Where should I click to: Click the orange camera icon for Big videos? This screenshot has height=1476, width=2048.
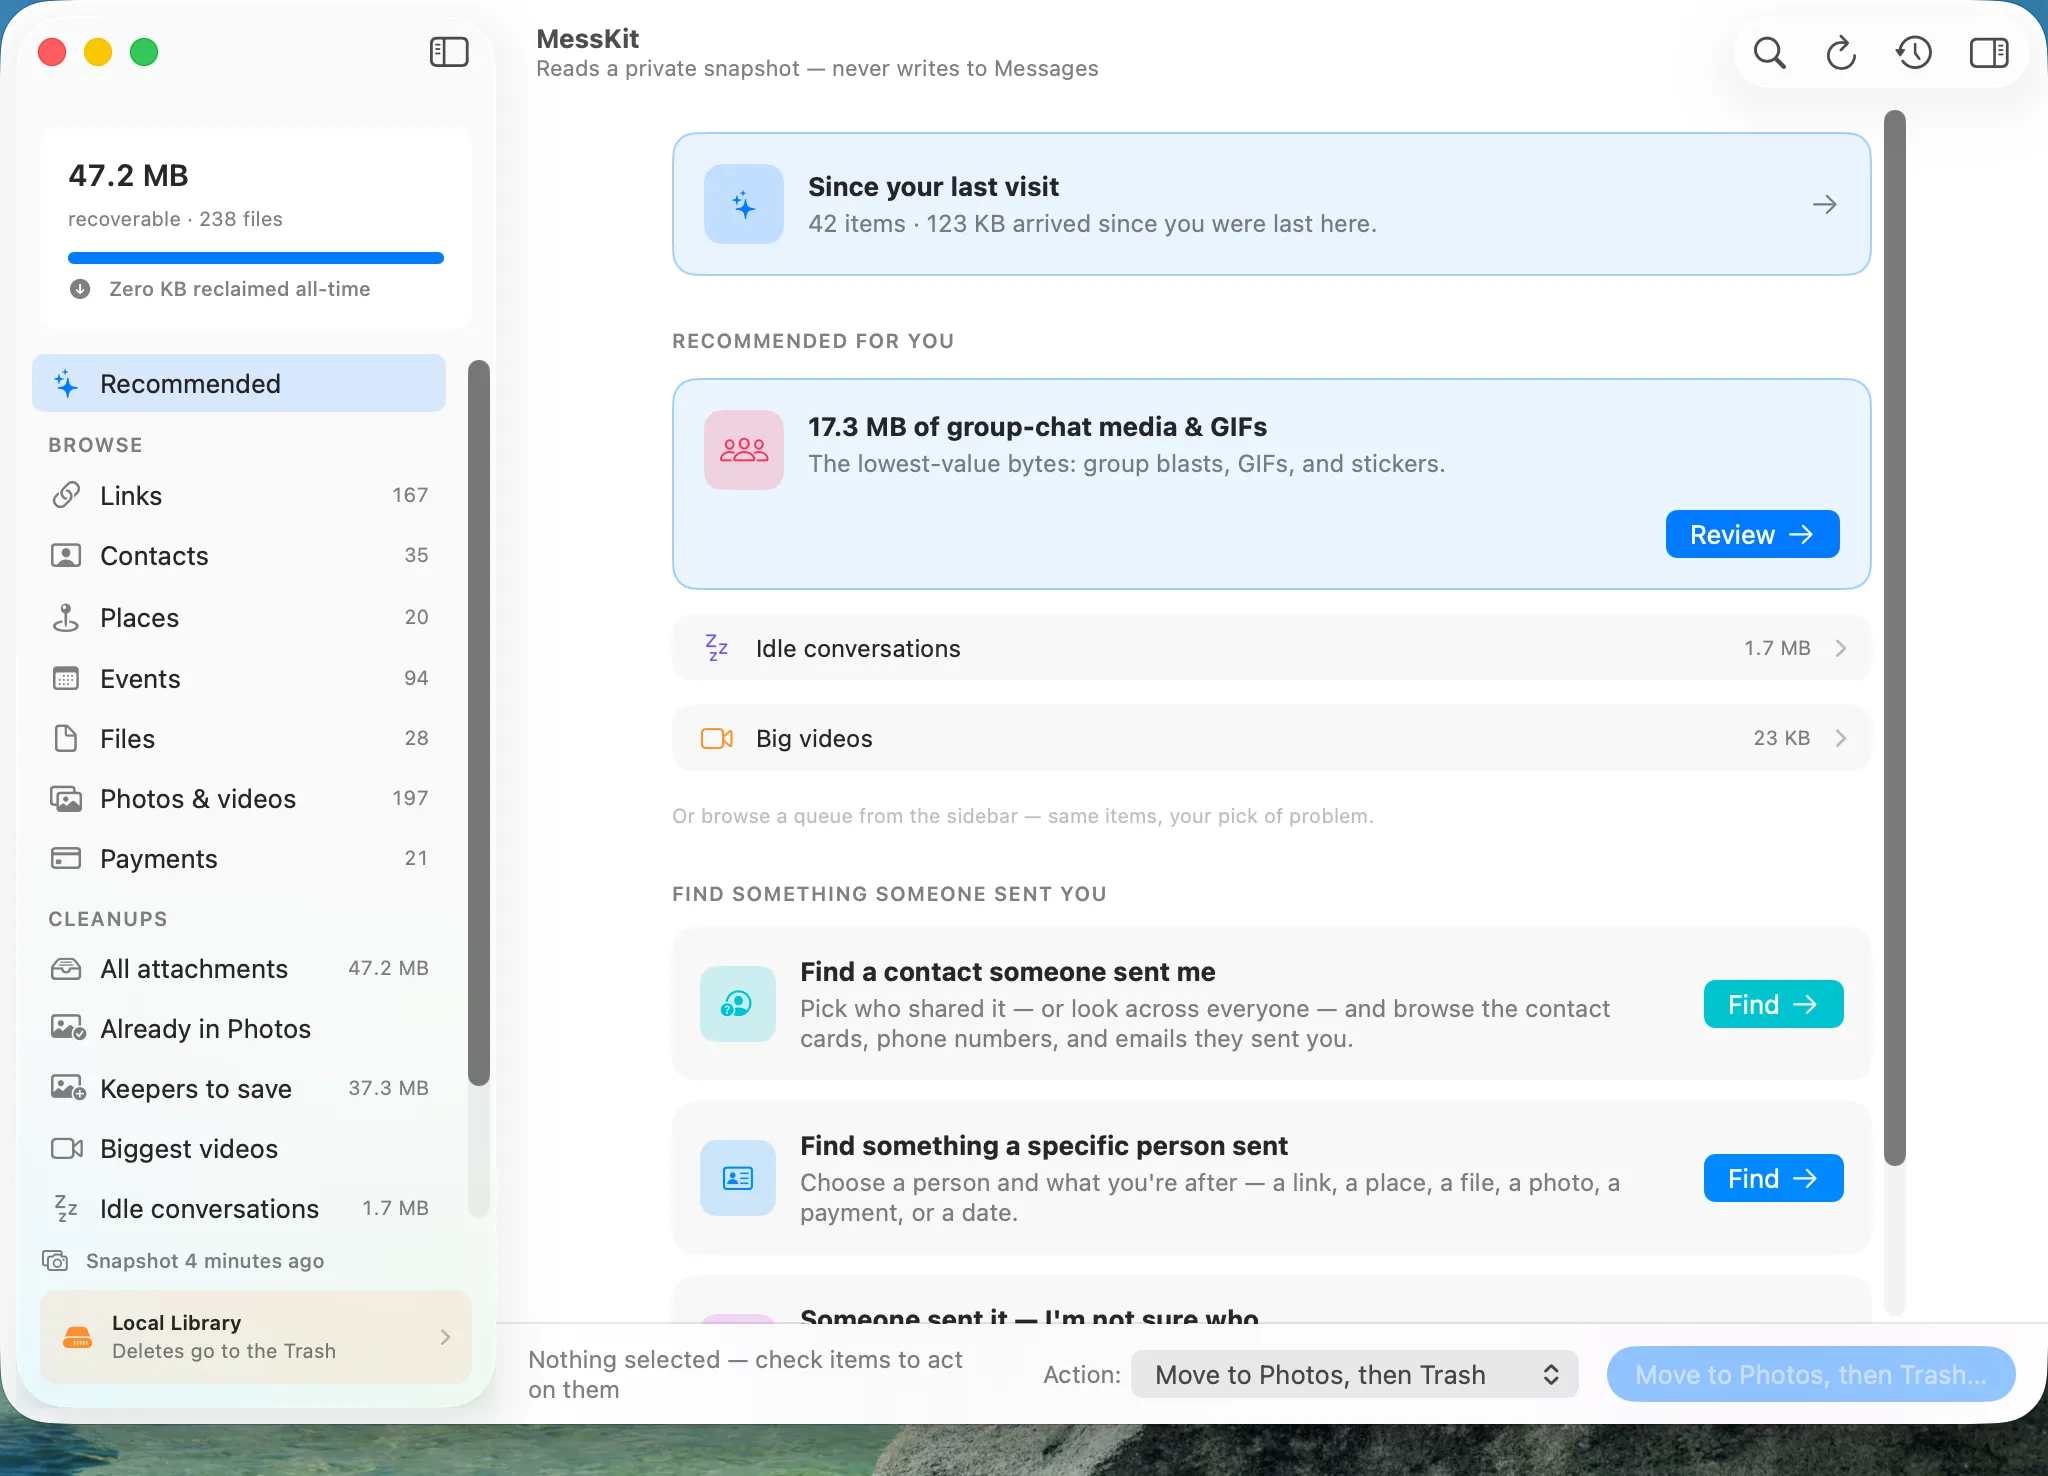717,738
